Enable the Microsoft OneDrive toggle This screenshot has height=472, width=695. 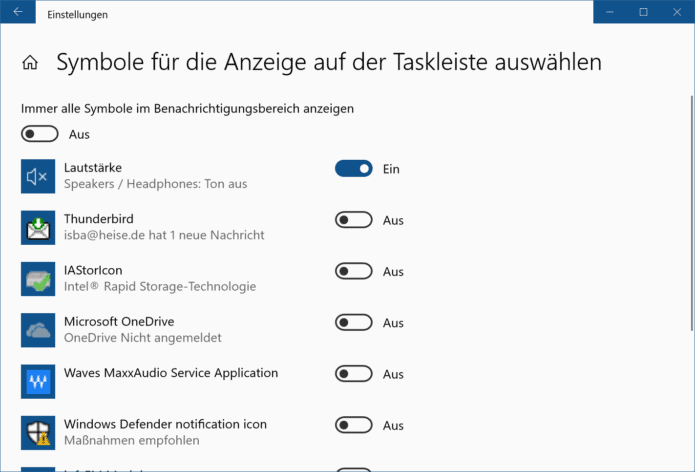[x=353, y=323]
